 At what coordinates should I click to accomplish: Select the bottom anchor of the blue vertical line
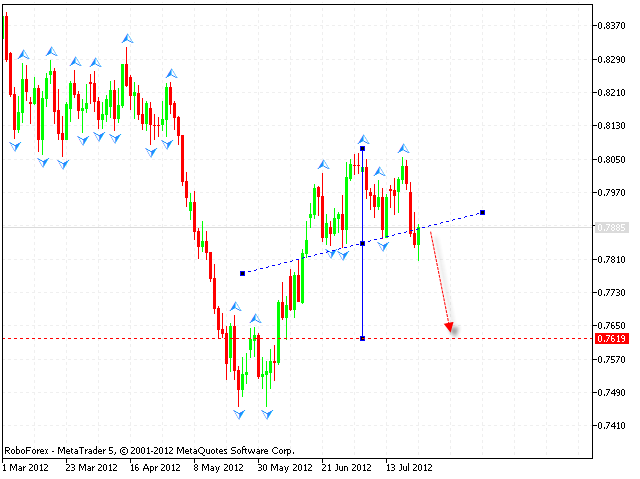(x=362, y=338)
